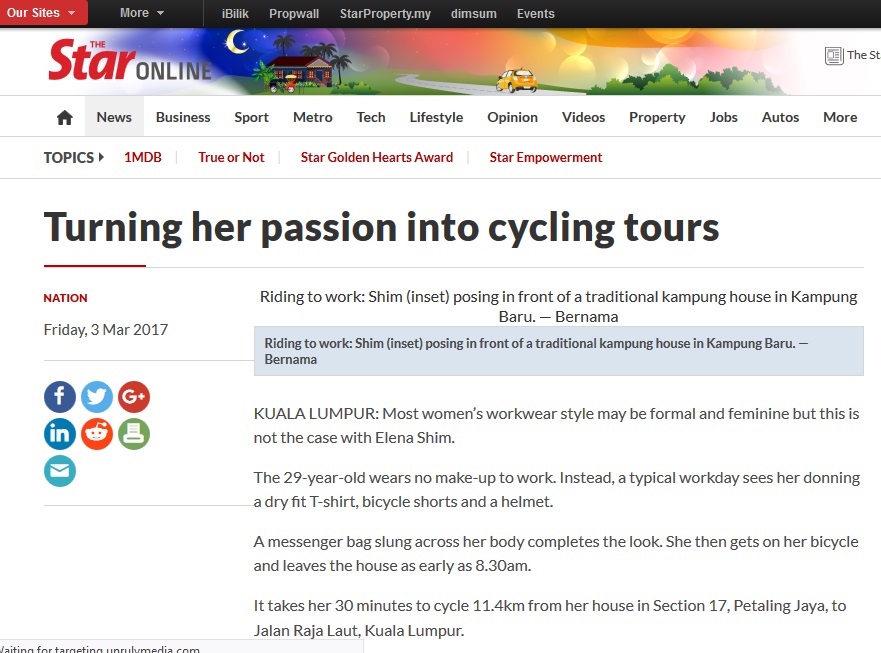This screenshot has width=881, height=653.
Task: Share article on Facebook icon
Action: (60, 397)
